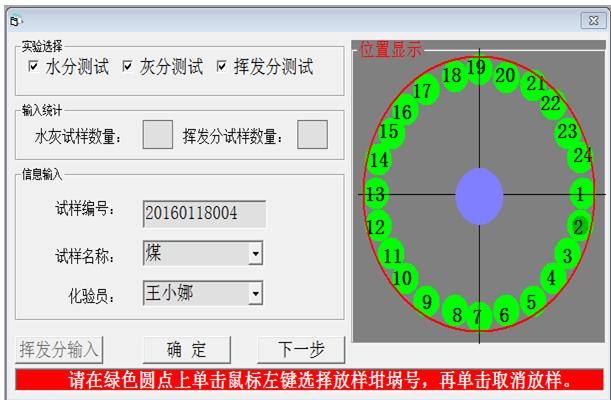Click the 试样名称 label
The image size is (611, 400).
[85, 257]
